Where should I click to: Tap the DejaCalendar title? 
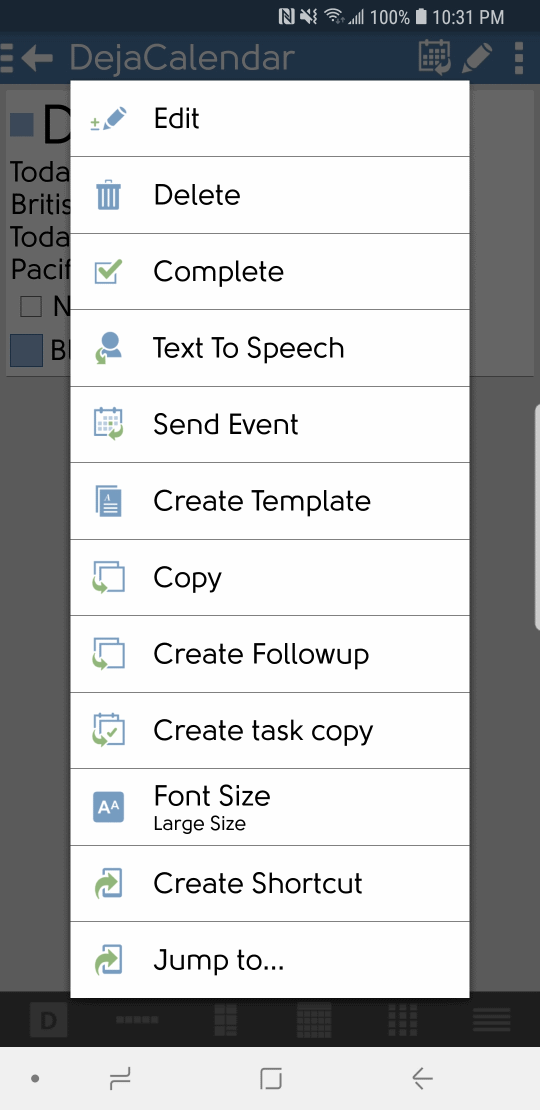(181, 57)
